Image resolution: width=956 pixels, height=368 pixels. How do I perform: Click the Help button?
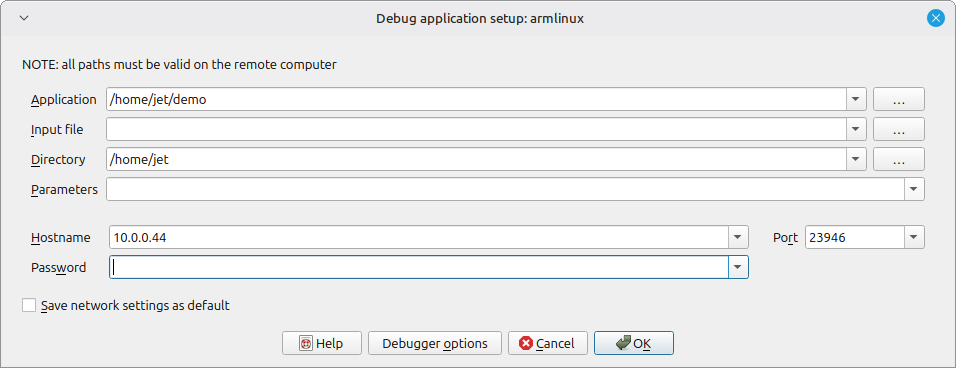click(322, 343)
